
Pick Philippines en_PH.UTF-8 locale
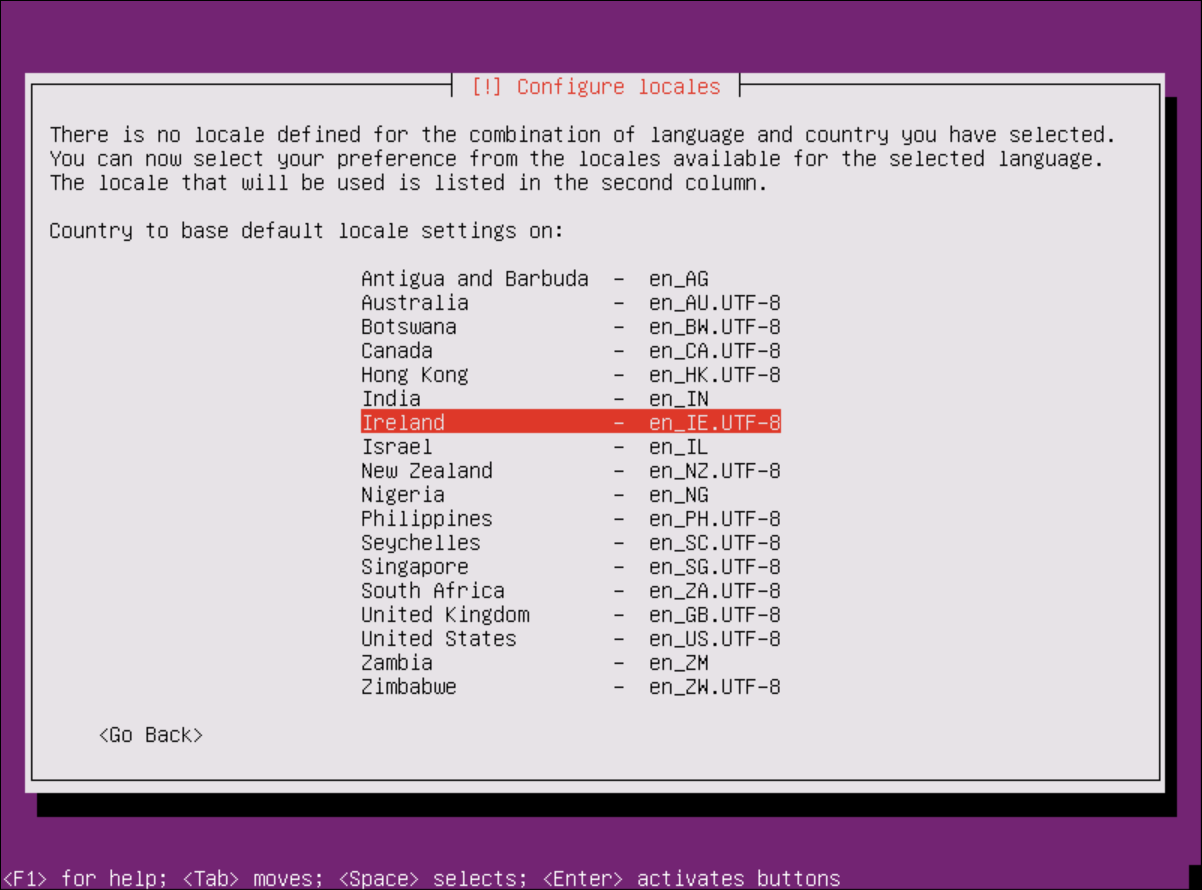pos(570,519)
